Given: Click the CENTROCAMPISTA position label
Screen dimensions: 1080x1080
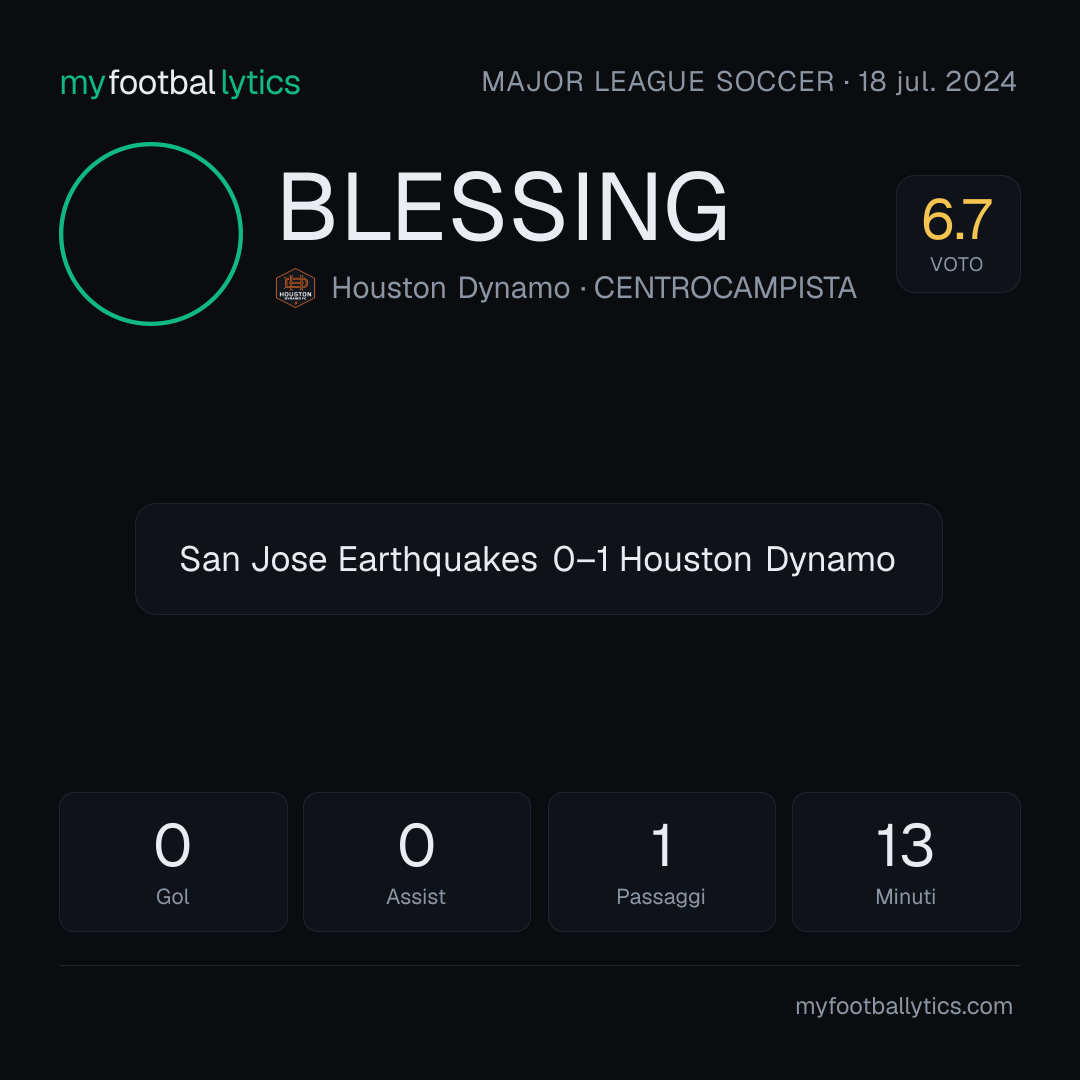Looking at the screenshot, I should click(725, 288).
